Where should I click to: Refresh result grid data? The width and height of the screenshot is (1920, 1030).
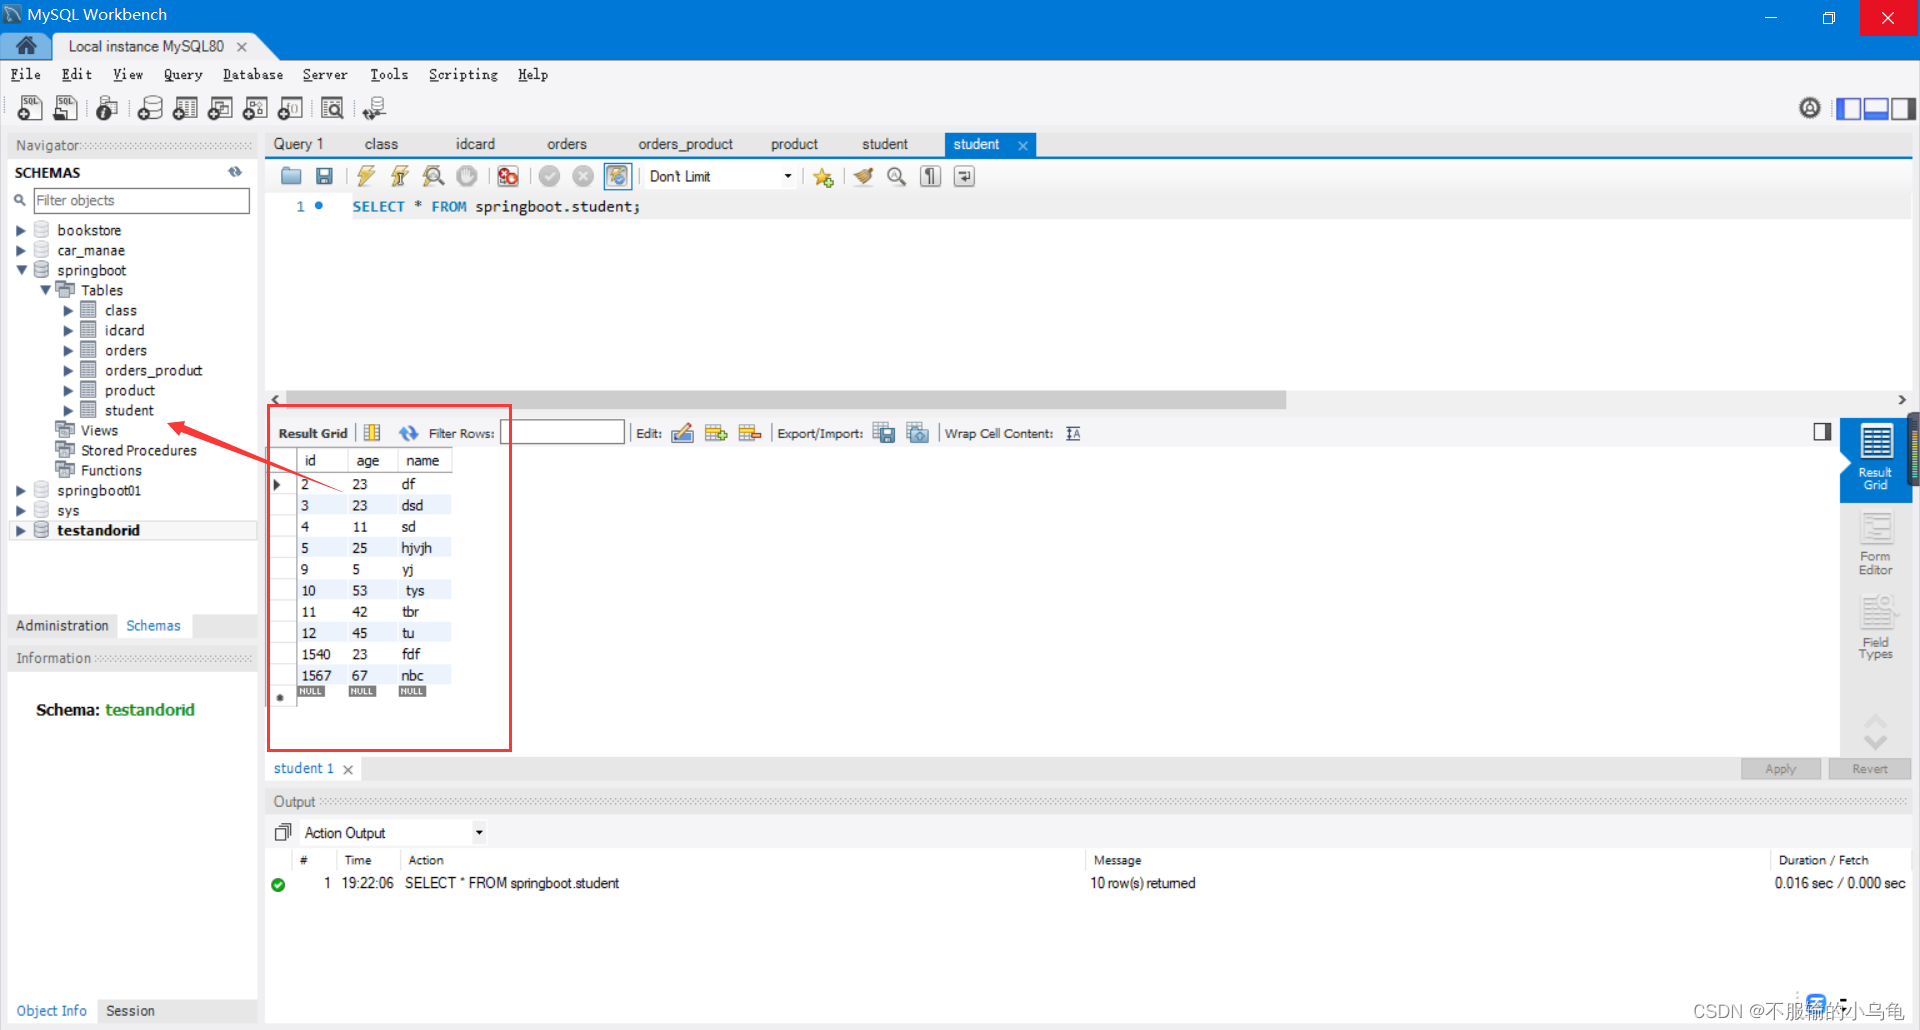[408, 433]
